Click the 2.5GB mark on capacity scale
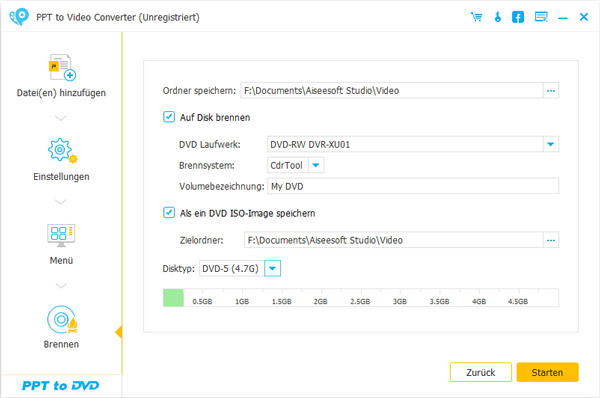Viewport: 600px width, 398px height. pyautogui.click(x=360, y=302)
